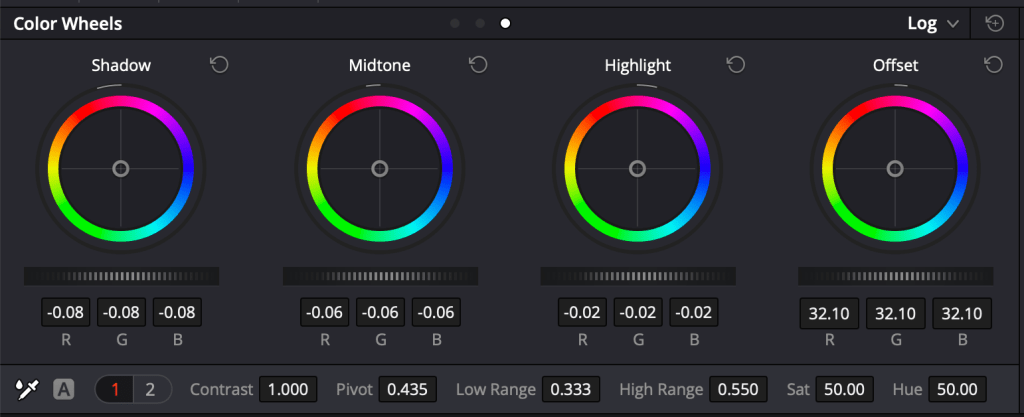Select the Shadow R value field
This screenshot has height=417, width=1024.
tap(66, 313)
